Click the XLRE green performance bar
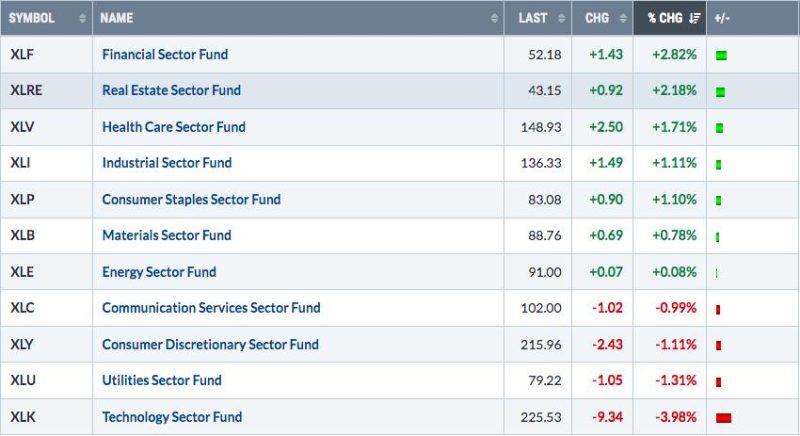The width and height of the screenshot is (800, 436). coord(720,91)
